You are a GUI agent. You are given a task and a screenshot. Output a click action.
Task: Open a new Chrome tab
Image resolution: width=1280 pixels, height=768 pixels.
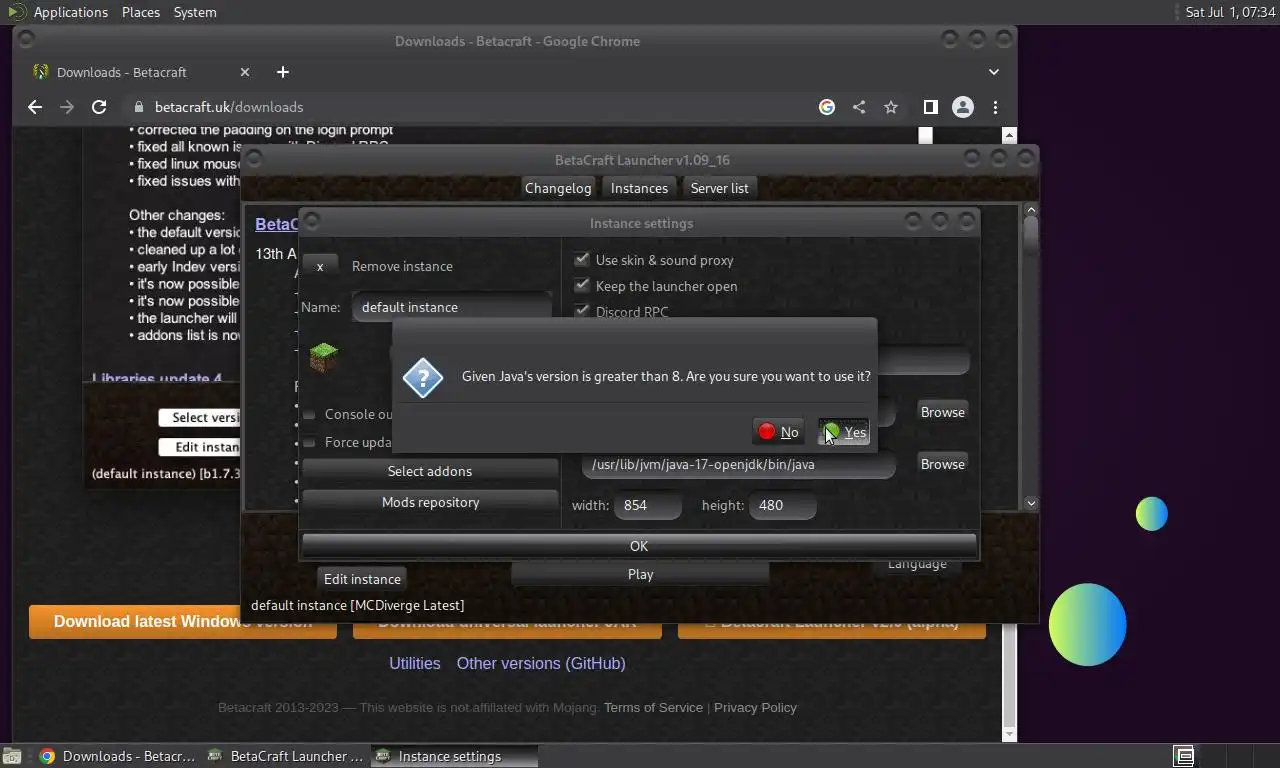pyautogui.click(x=283, y=72)
